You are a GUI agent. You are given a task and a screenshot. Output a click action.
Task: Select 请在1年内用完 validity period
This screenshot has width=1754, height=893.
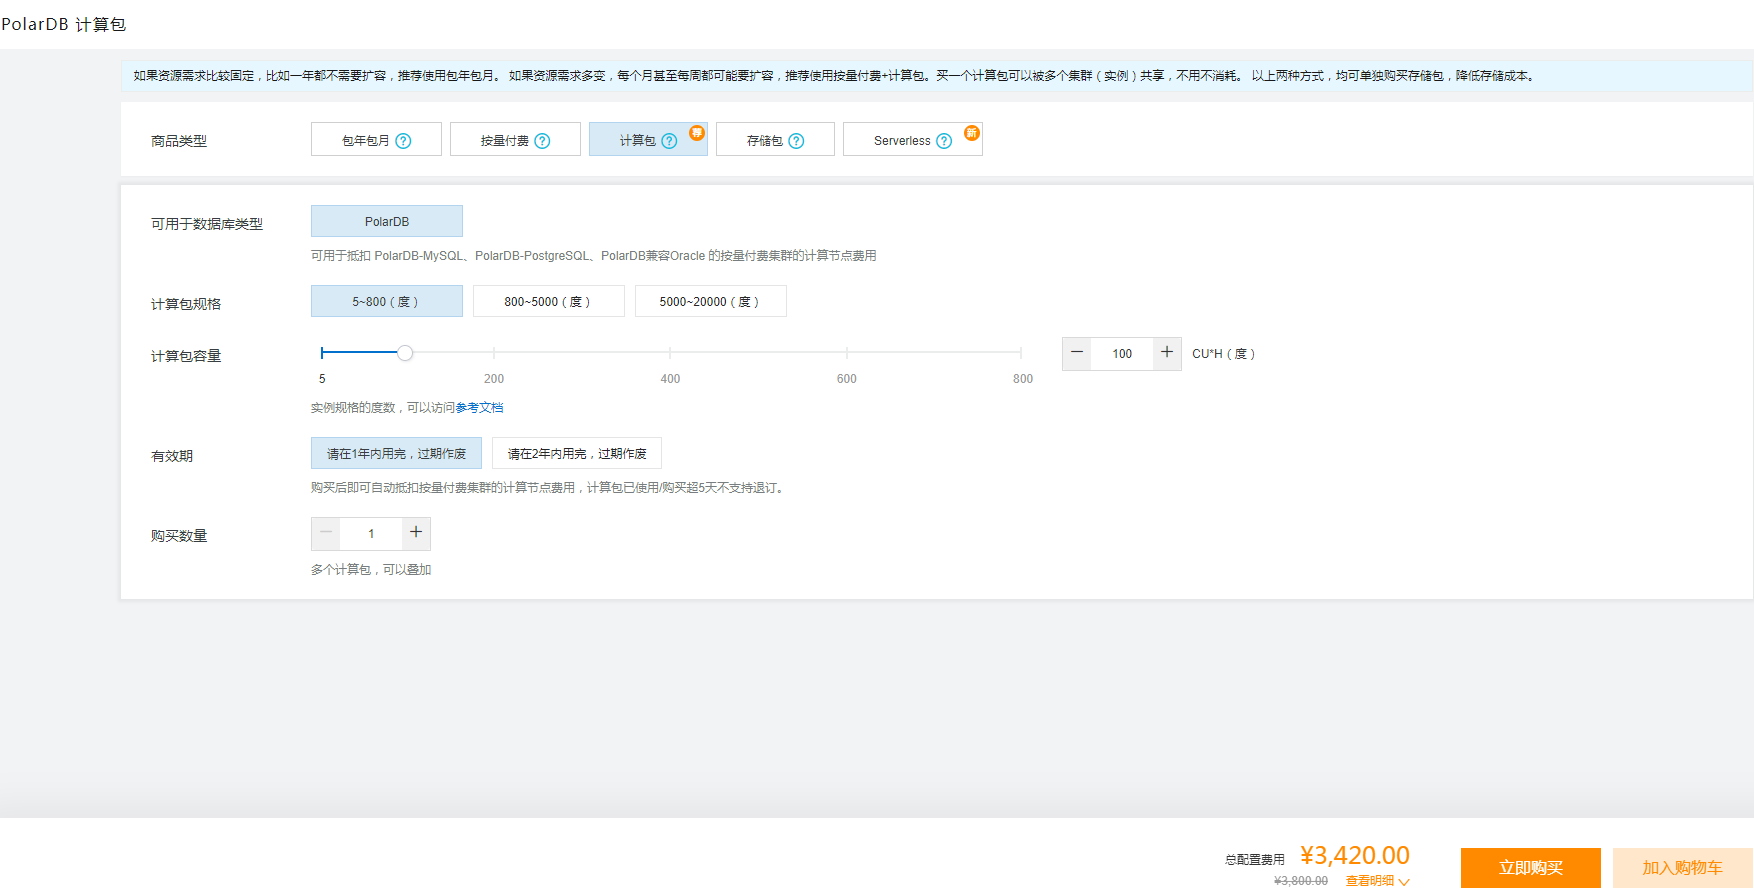[396, 453]
